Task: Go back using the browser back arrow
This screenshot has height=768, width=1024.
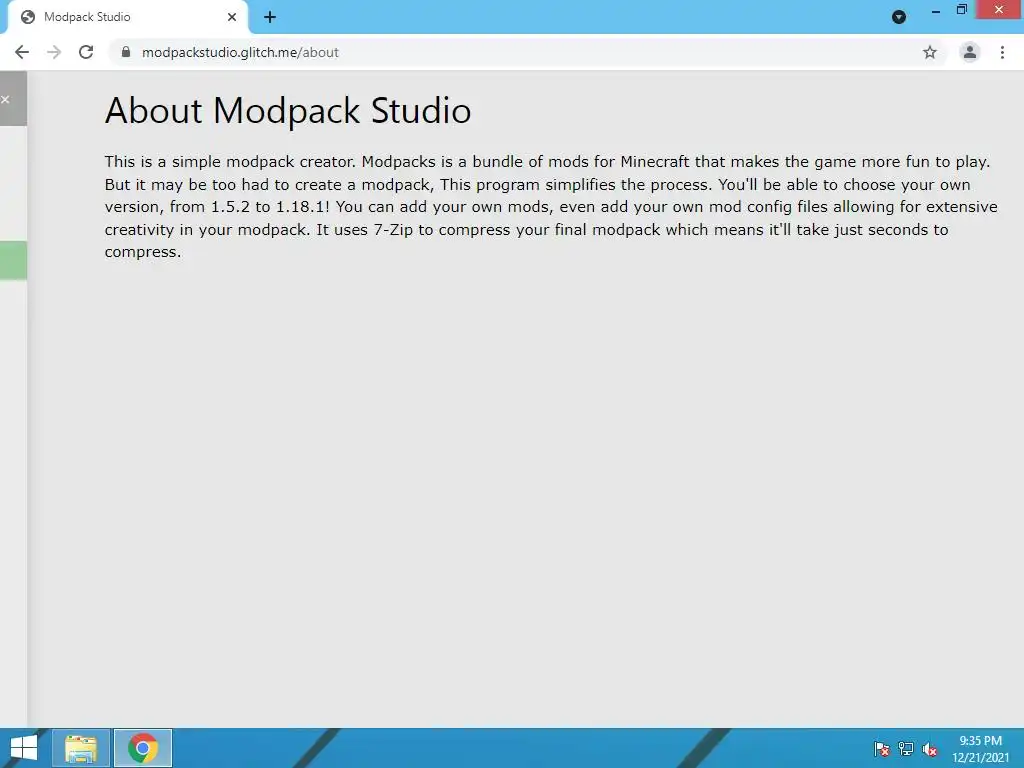Action: pyautogui.click(x=22, y=52)
